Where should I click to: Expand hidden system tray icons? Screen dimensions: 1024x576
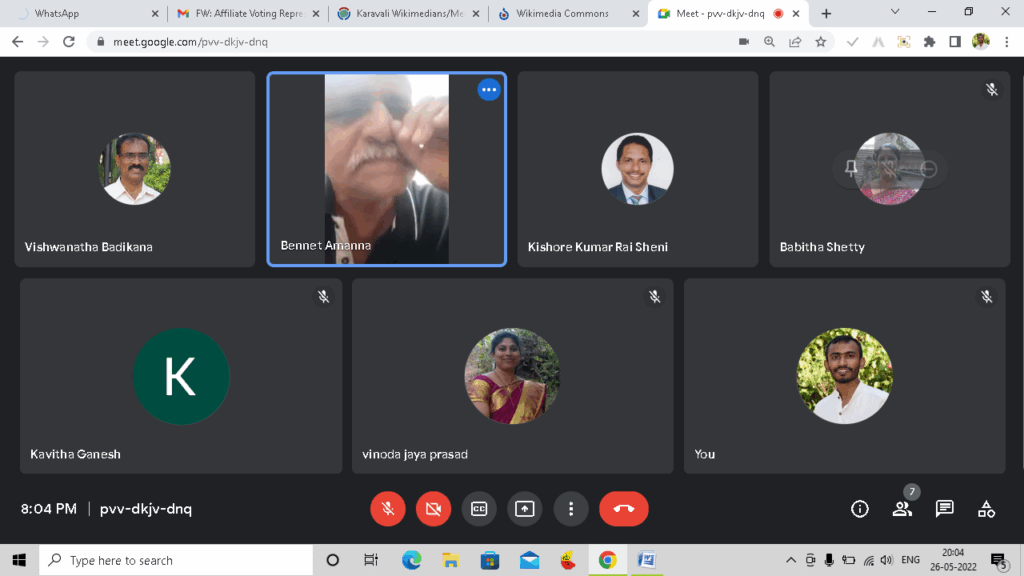coord(791,560)
